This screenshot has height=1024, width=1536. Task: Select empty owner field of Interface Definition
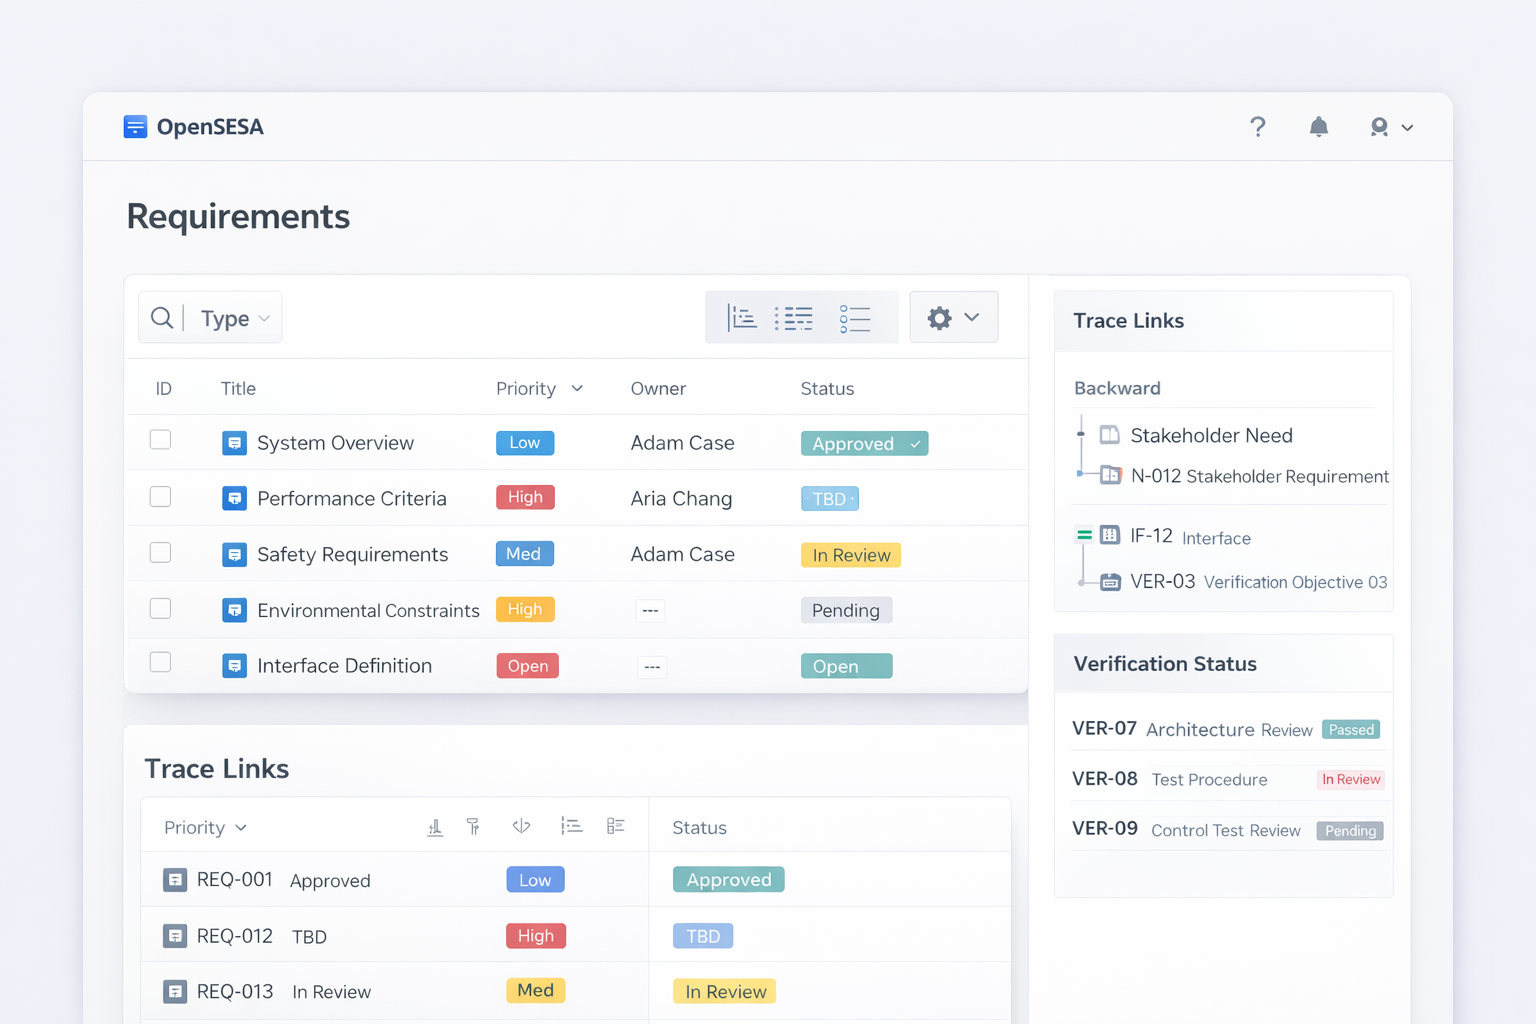pyautogui.click(x=652, y=666)
